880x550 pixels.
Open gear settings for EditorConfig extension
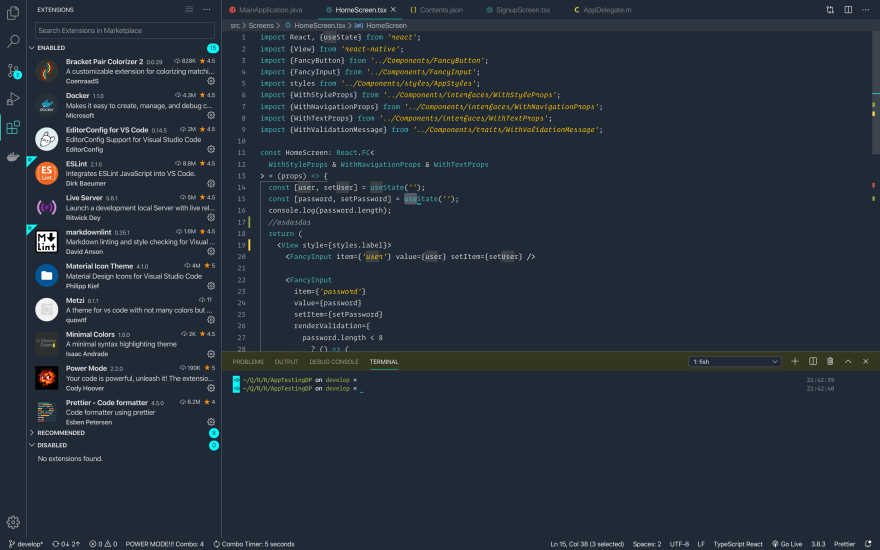(211, 149)
